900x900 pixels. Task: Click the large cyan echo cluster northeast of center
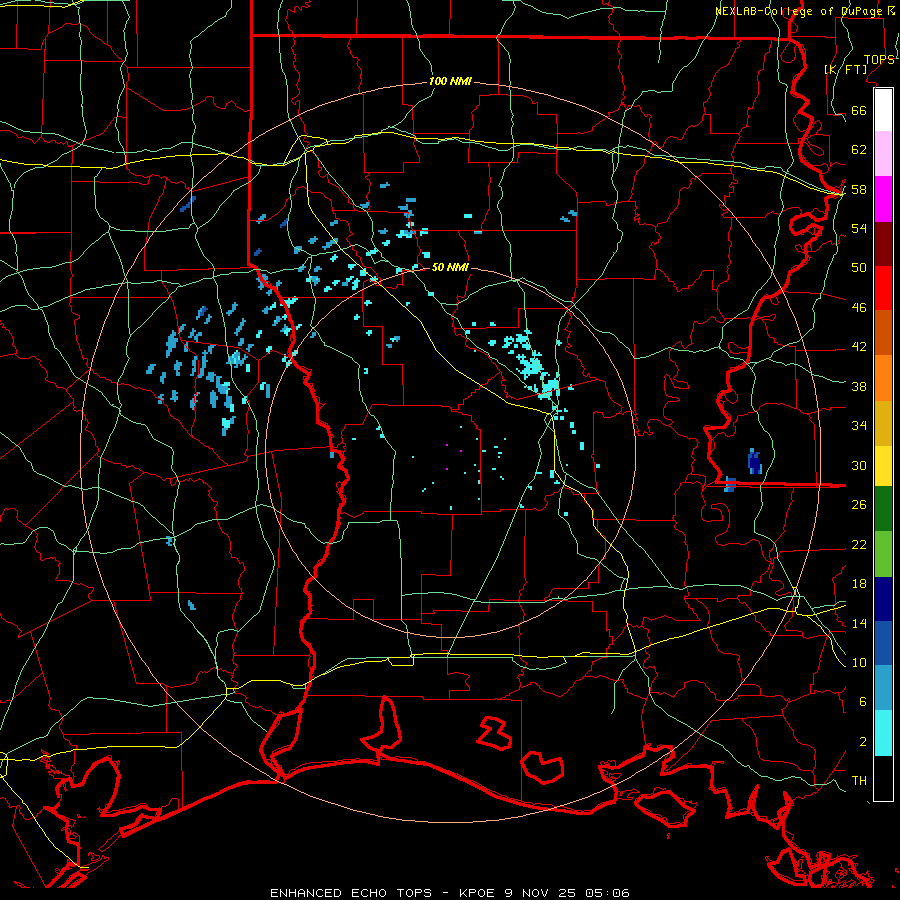click(533, 364)
